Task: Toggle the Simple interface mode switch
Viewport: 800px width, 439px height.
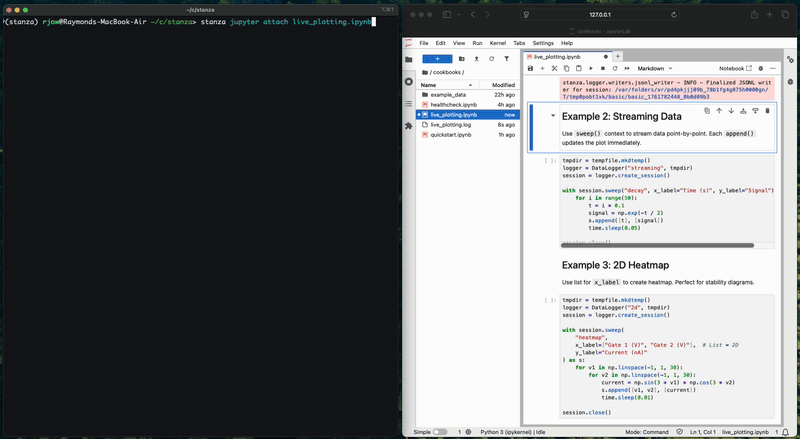Action: (x=440, y=431)
